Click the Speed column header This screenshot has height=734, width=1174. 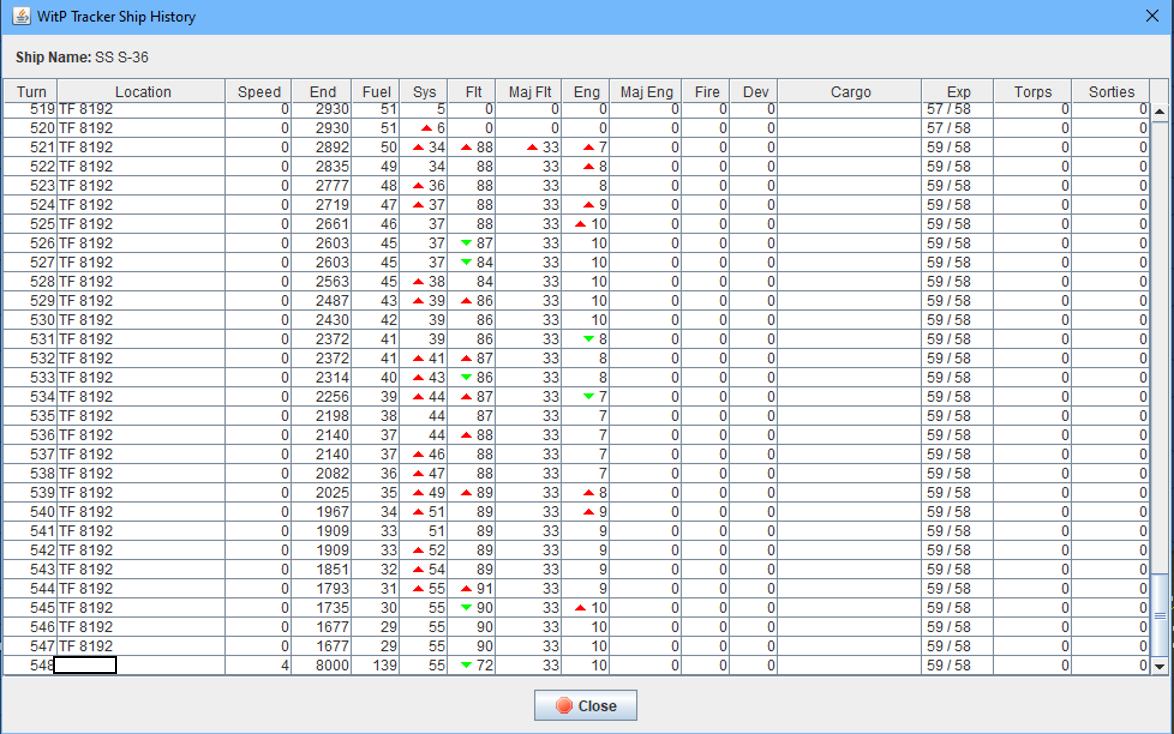258,92
